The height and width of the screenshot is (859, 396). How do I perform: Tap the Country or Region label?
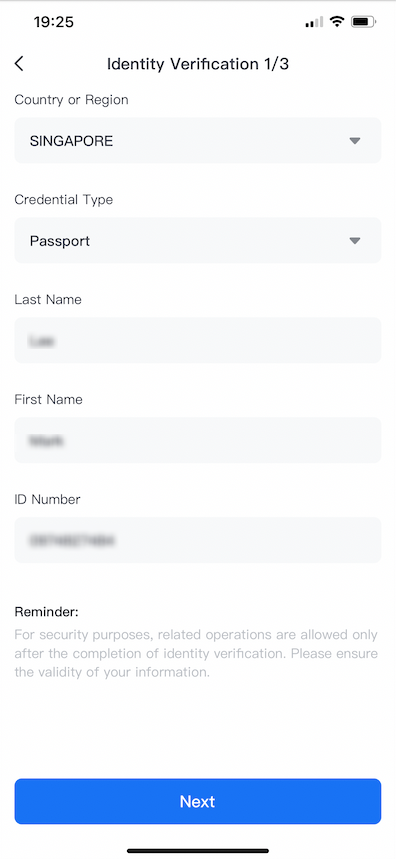coord(71,100)
